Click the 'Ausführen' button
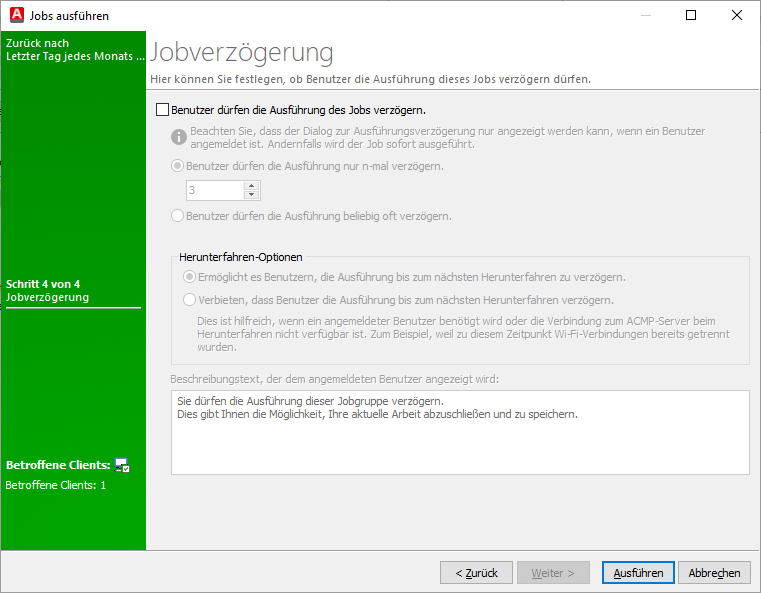 coord(638,573)
